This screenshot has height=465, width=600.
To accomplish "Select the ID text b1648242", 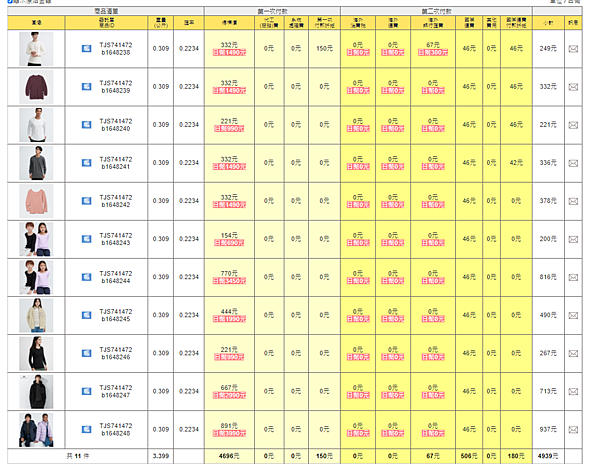I will click(x=116, y=205).
